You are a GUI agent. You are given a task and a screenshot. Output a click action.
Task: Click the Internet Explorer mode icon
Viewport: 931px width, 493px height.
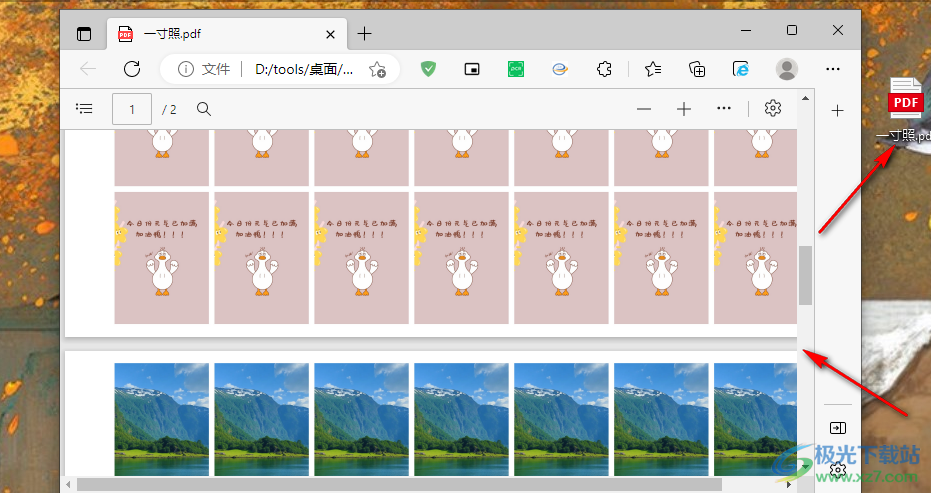(x=741, y=69)
